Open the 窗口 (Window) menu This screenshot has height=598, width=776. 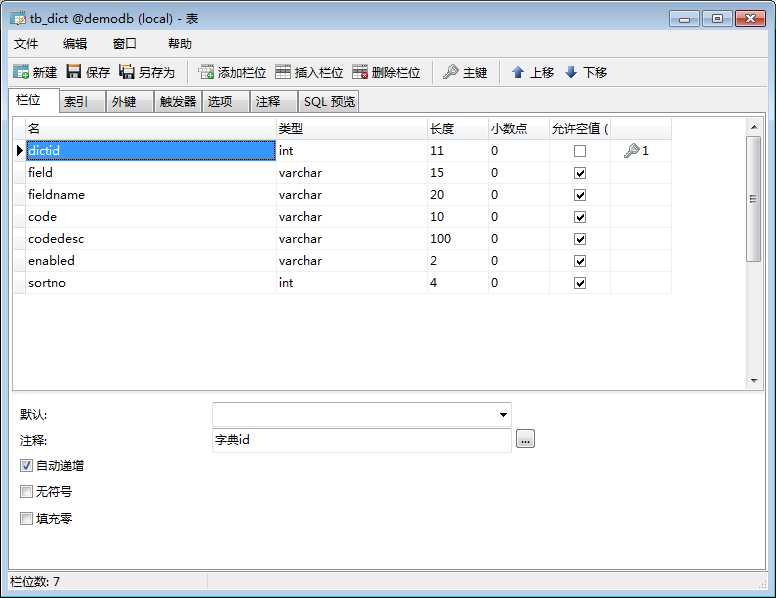(x=125, y=44)
